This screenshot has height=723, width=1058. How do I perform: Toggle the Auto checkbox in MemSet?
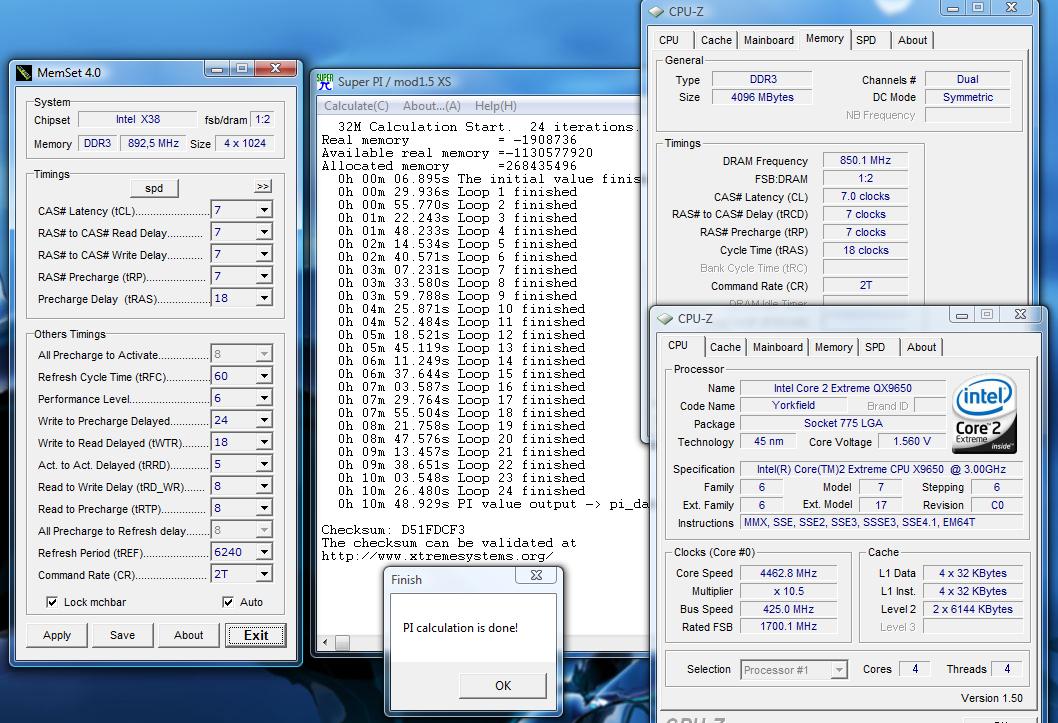[x=228, y=602]
